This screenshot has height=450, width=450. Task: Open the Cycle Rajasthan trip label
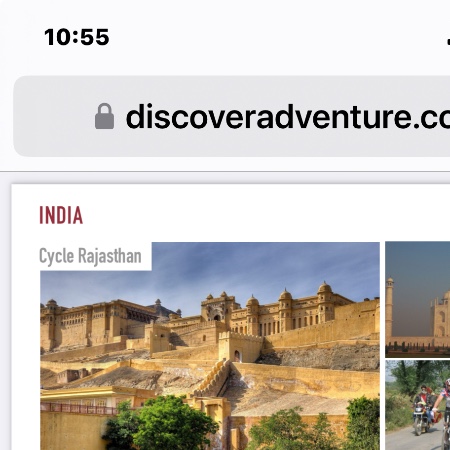point(90,256)
